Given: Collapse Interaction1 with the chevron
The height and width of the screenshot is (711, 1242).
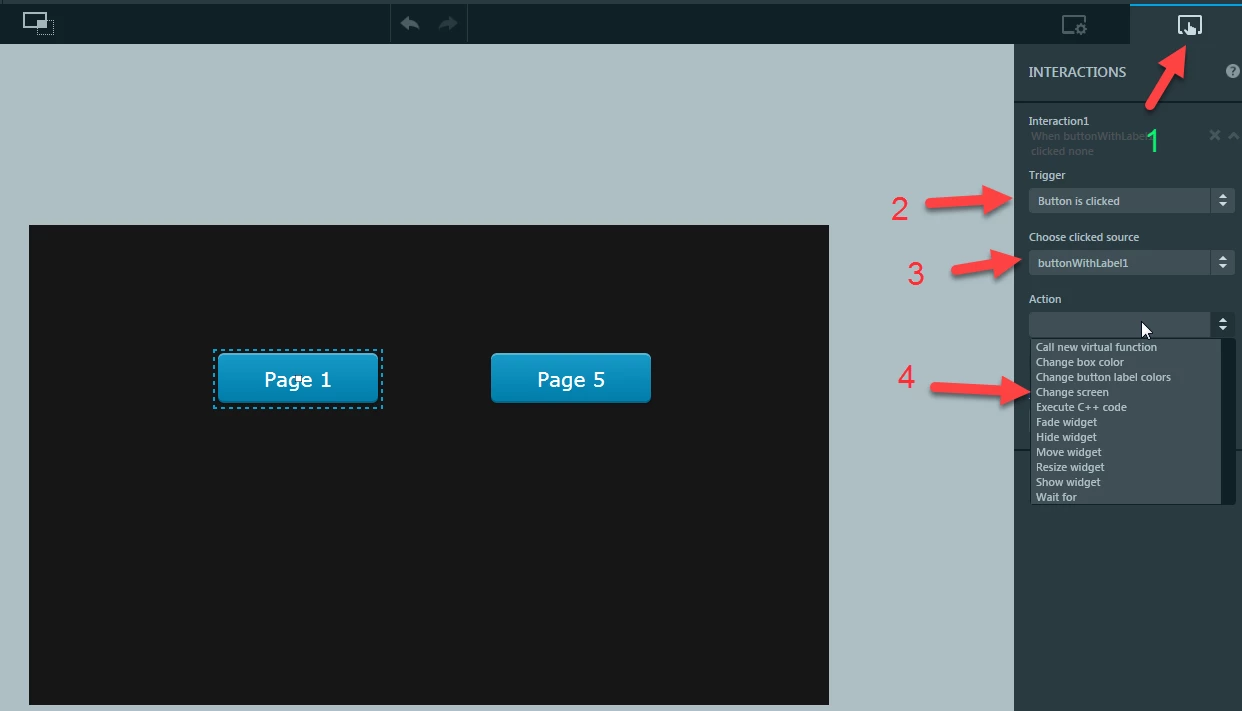Looking at the screenshot, I should coord(1233,135).
